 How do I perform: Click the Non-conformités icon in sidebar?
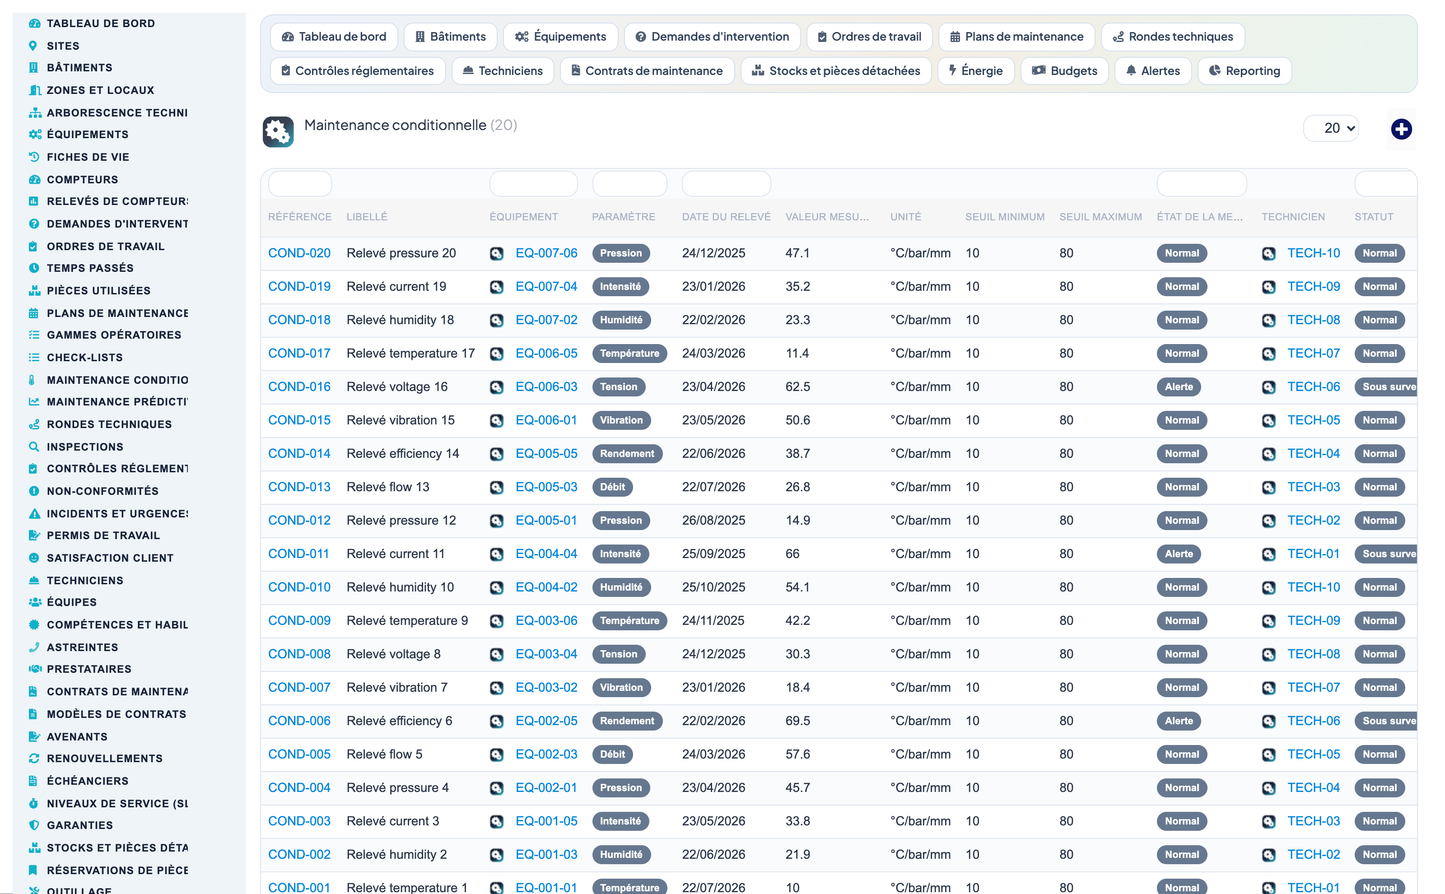[x=34, y=491]
